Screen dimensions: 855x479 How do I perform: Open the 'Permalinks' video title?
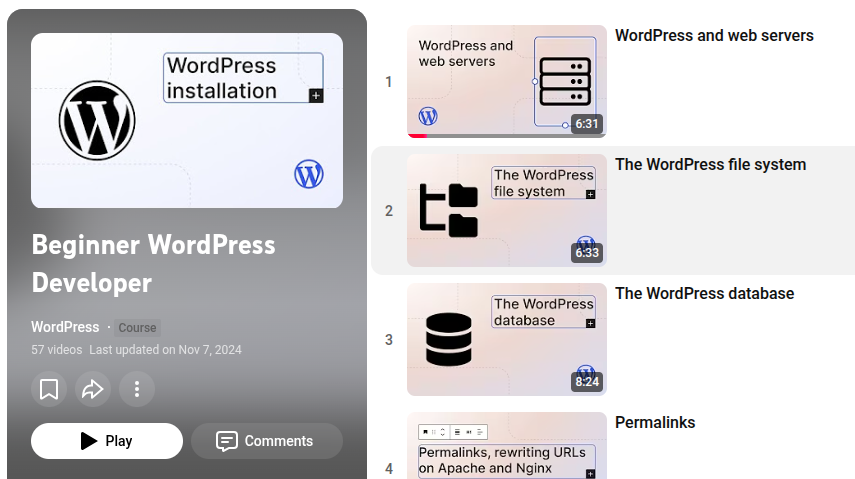coord(655,423)
